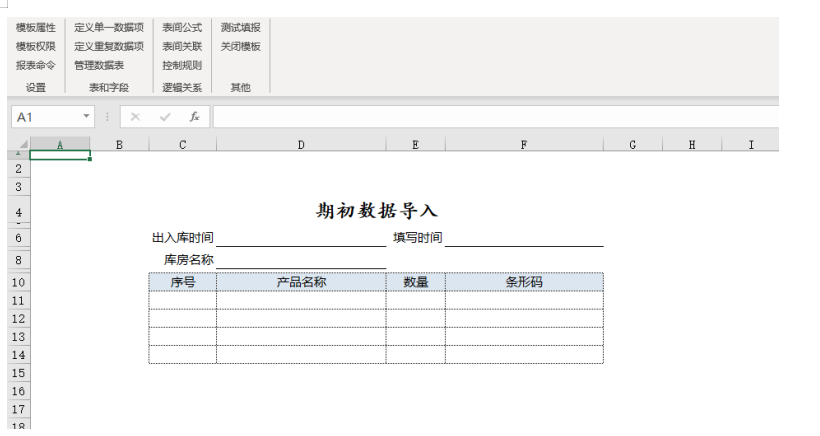This screenshot has height=436, width=820.
Task: Click the confirm entry checkmark icon
Action: (x=165, y=117)
